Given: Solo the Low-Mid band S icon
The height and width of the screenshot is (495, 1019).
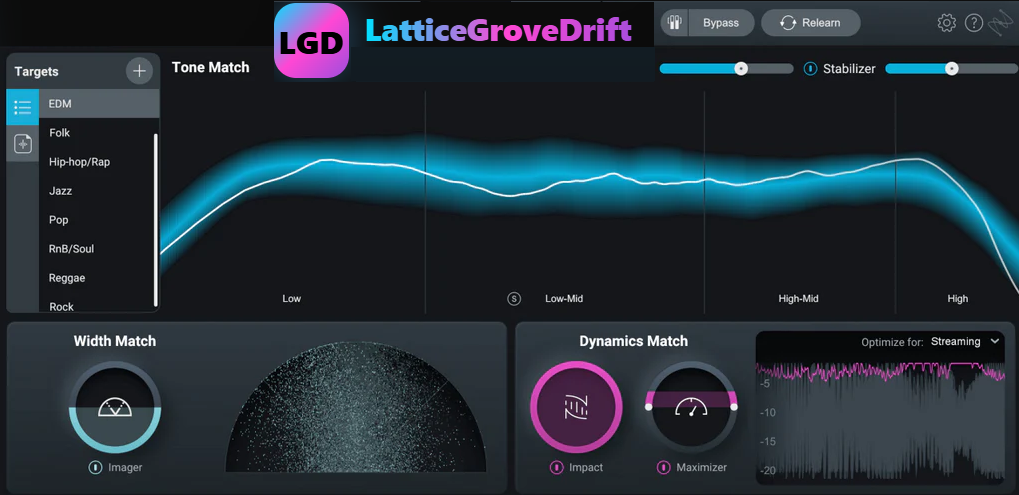Looking at the screenshot, I should [514, 299].
